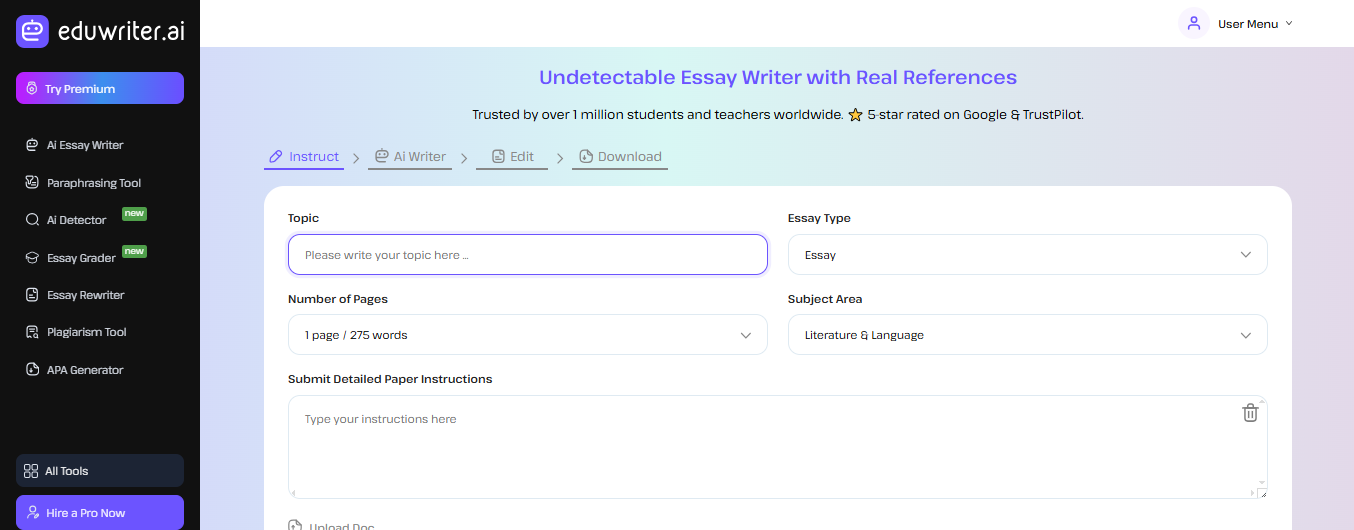
Task: Click the Number of Pages chevron arrow
Action: [746, 335]
